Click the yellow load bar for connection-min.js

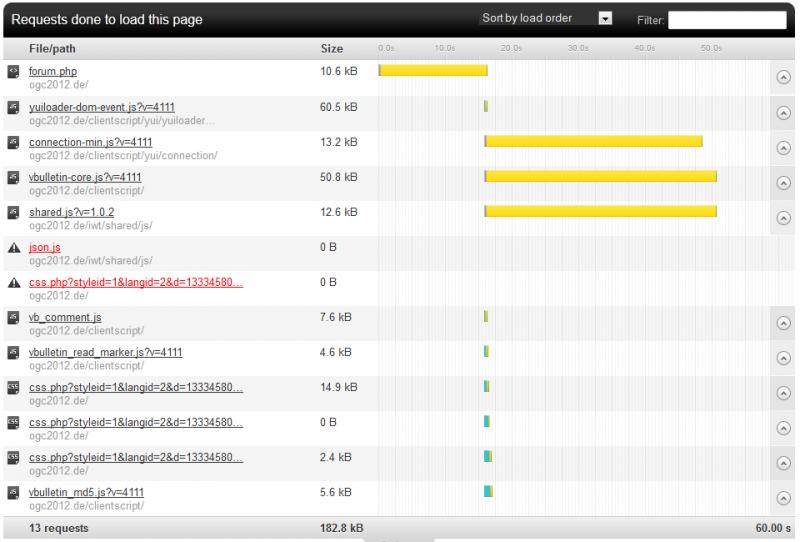(x=593, y=141)
